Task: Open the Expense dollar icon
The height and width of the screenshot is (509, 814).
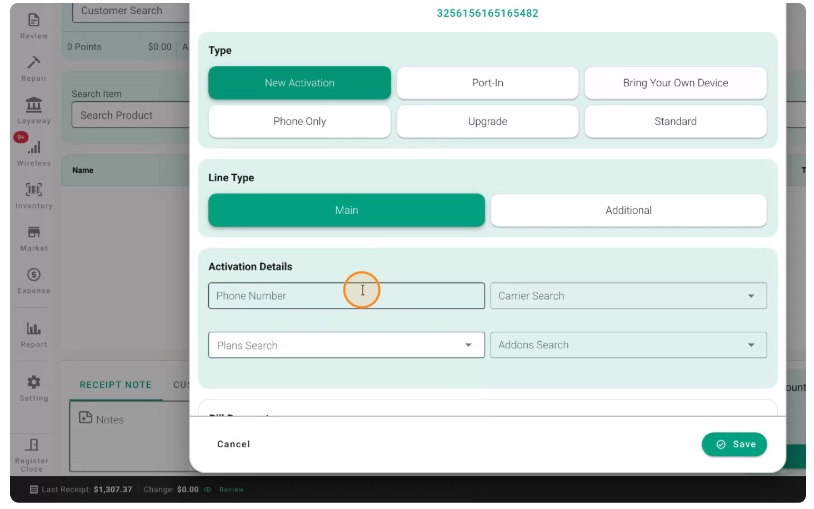Action: point(34,274)
